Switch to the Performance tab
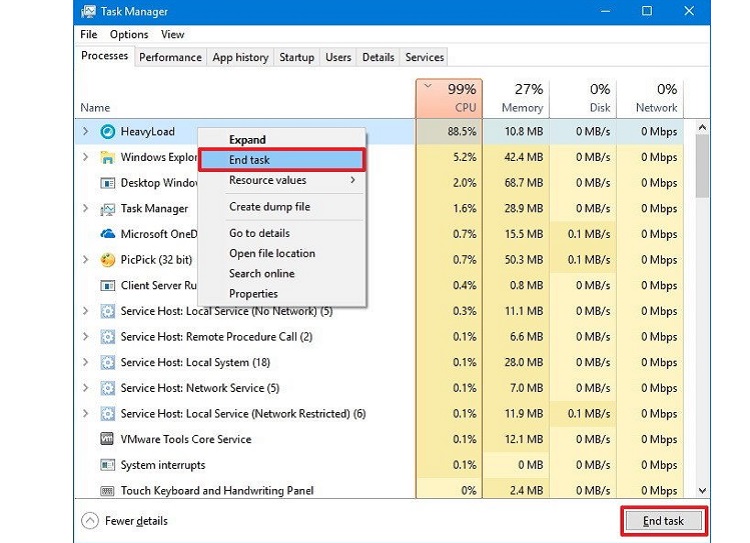750x543 pixels. (x=170, y=57)
